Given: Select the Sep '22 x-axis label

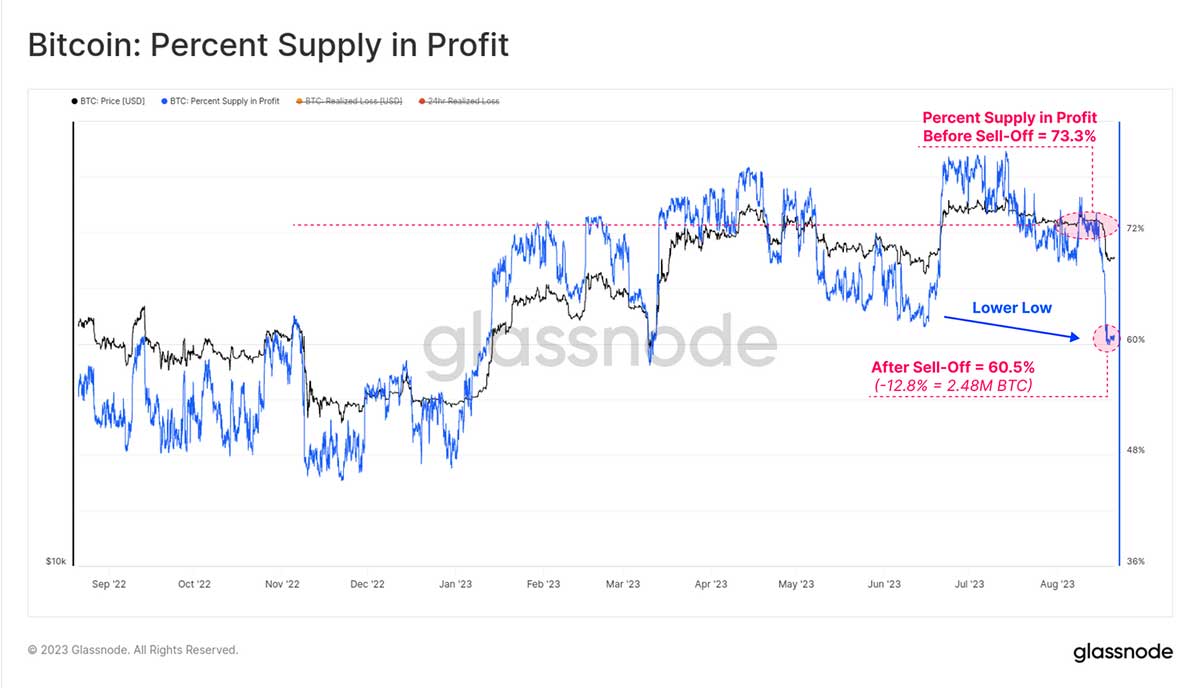Looking at the screenshot, I should [107, 583].
